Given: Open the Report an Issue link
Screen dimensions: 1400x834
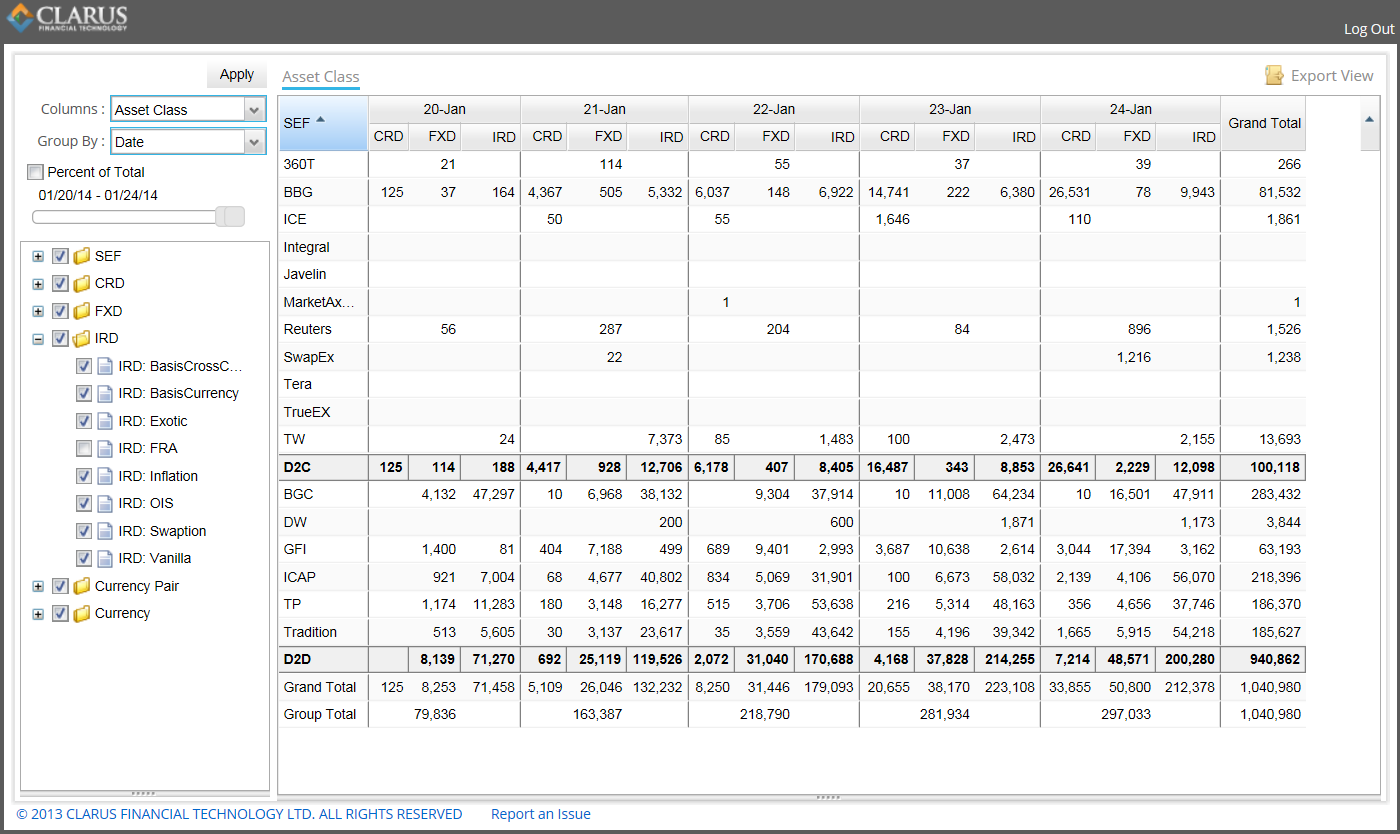Looking at the screenshot, I should coord(541,814).
